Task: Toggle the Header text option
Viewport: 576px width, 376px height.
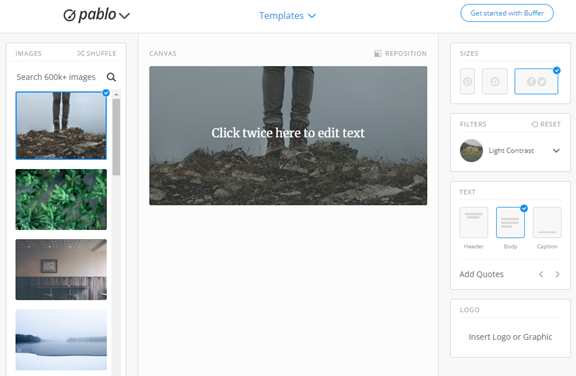Action: [x=474, y=223]
